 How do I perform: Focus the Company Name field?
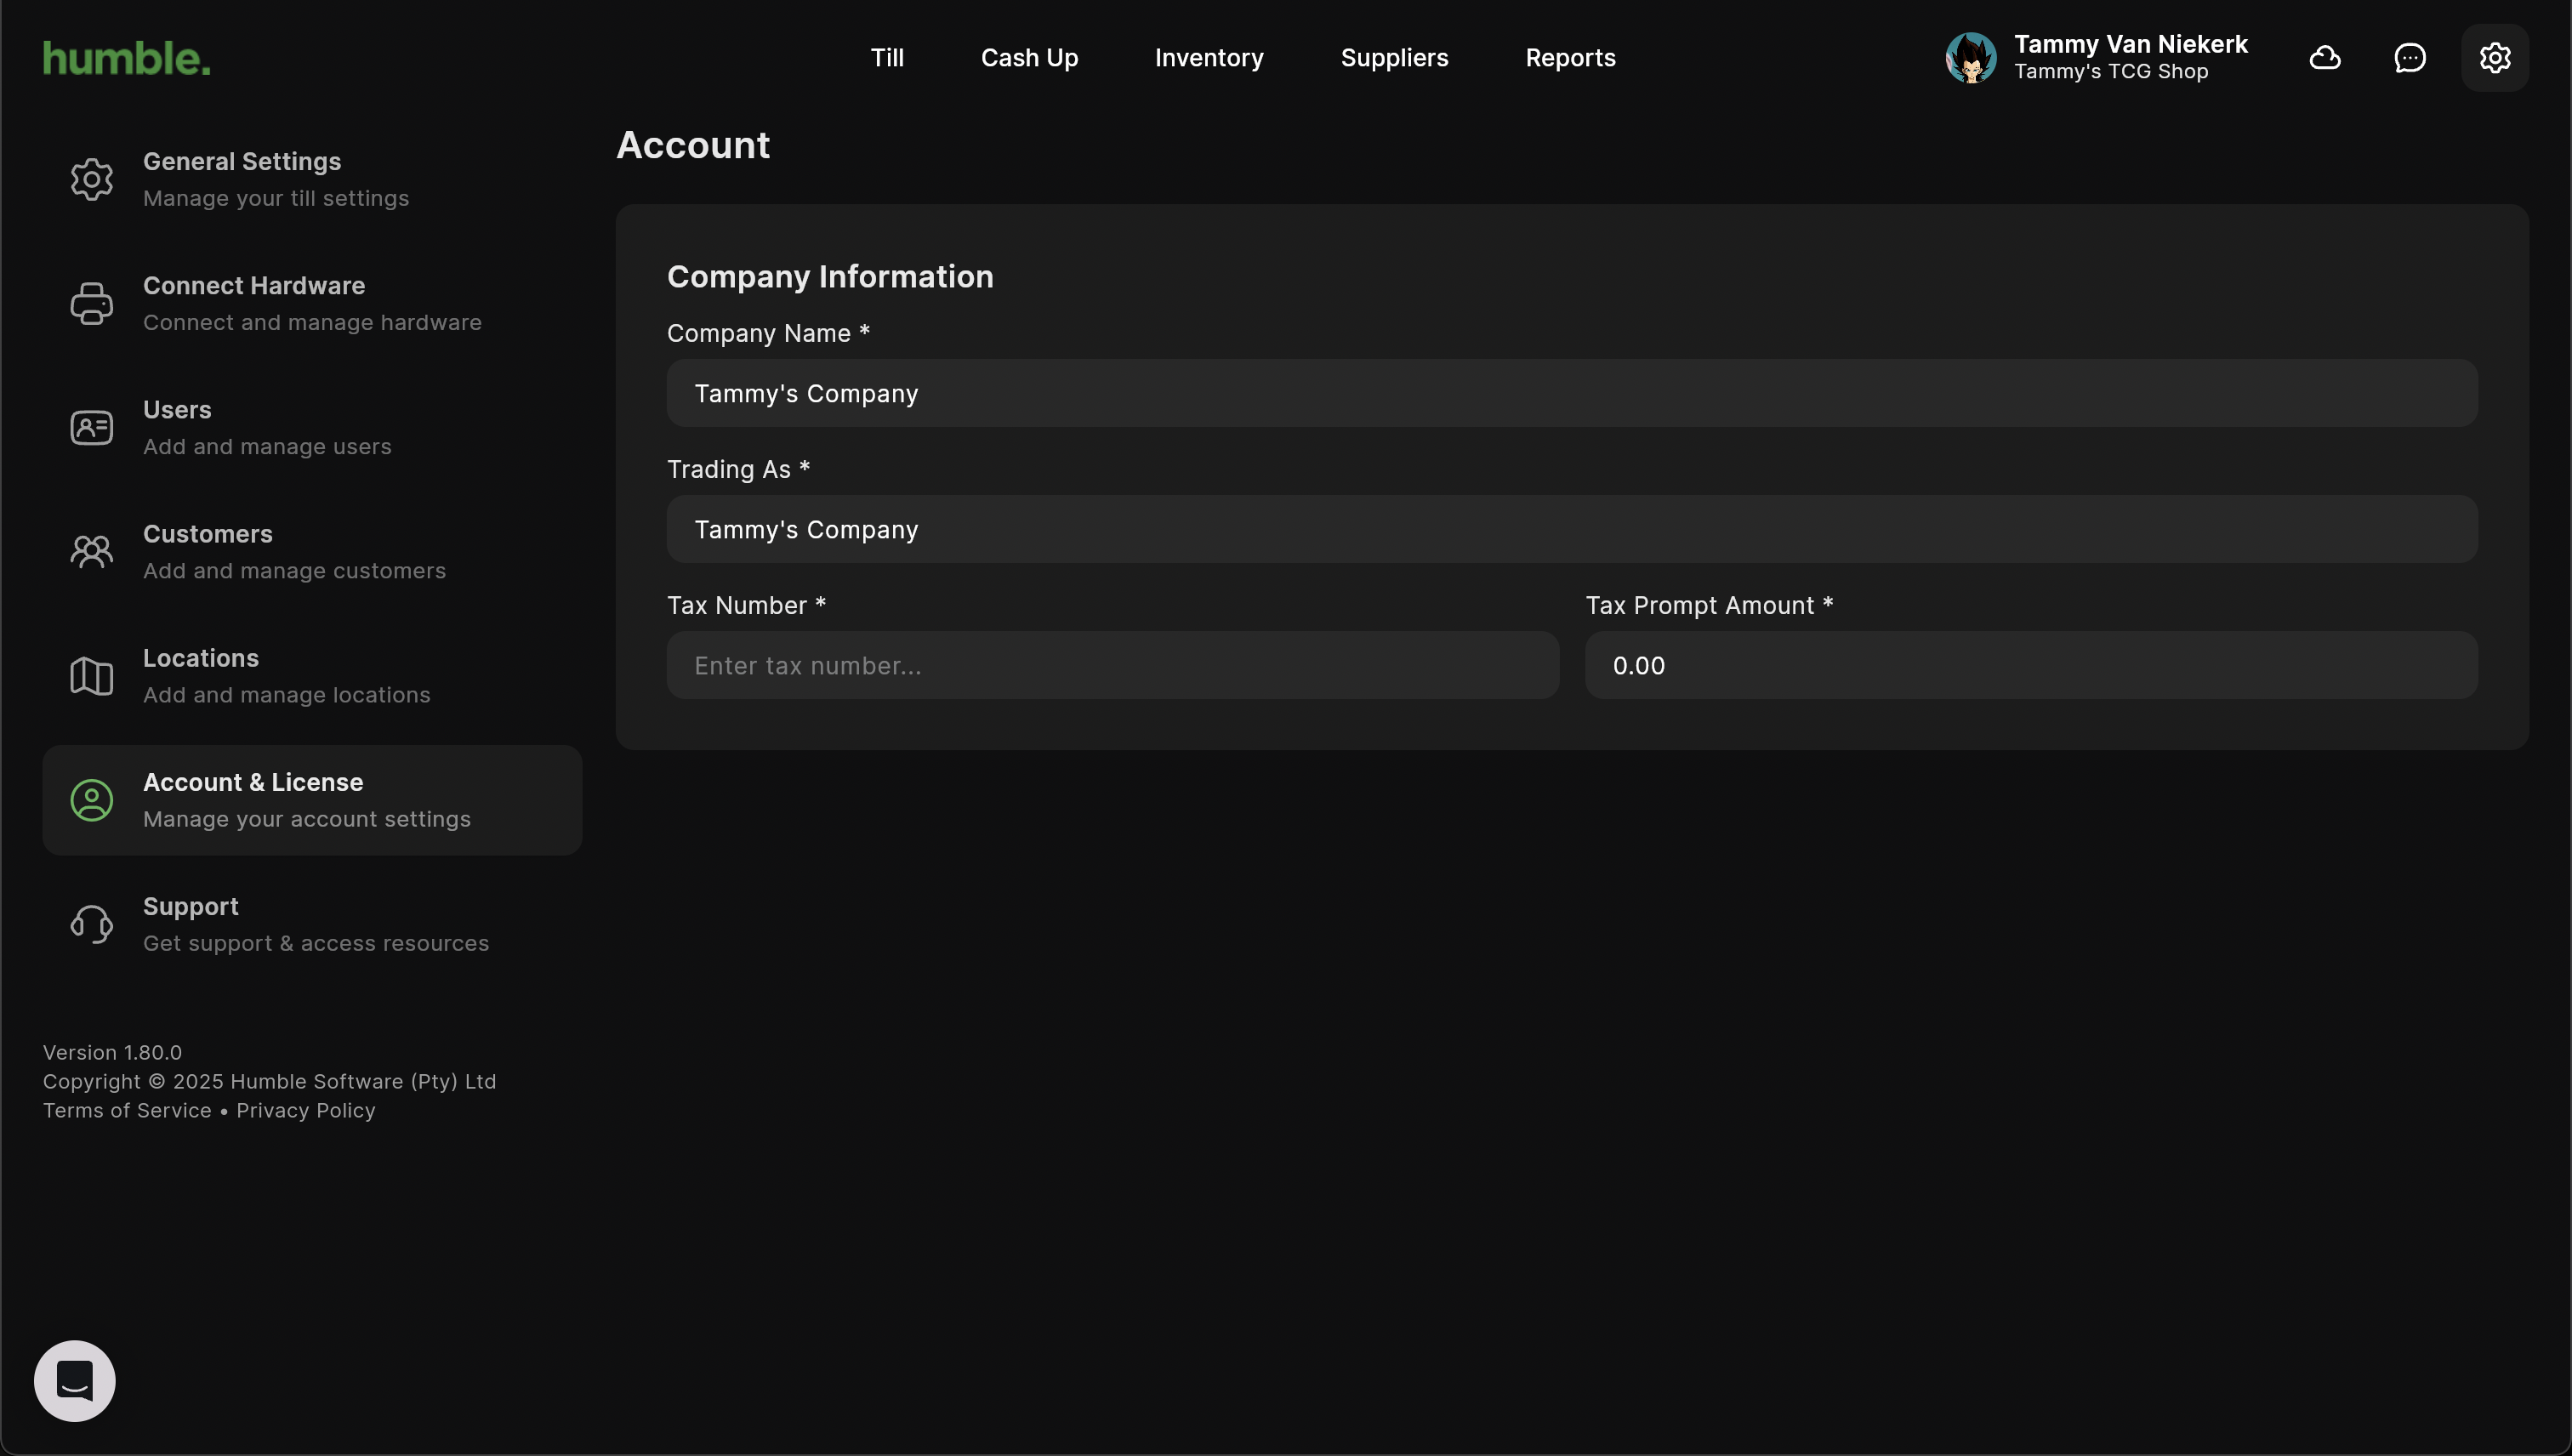pos(1571,393)
